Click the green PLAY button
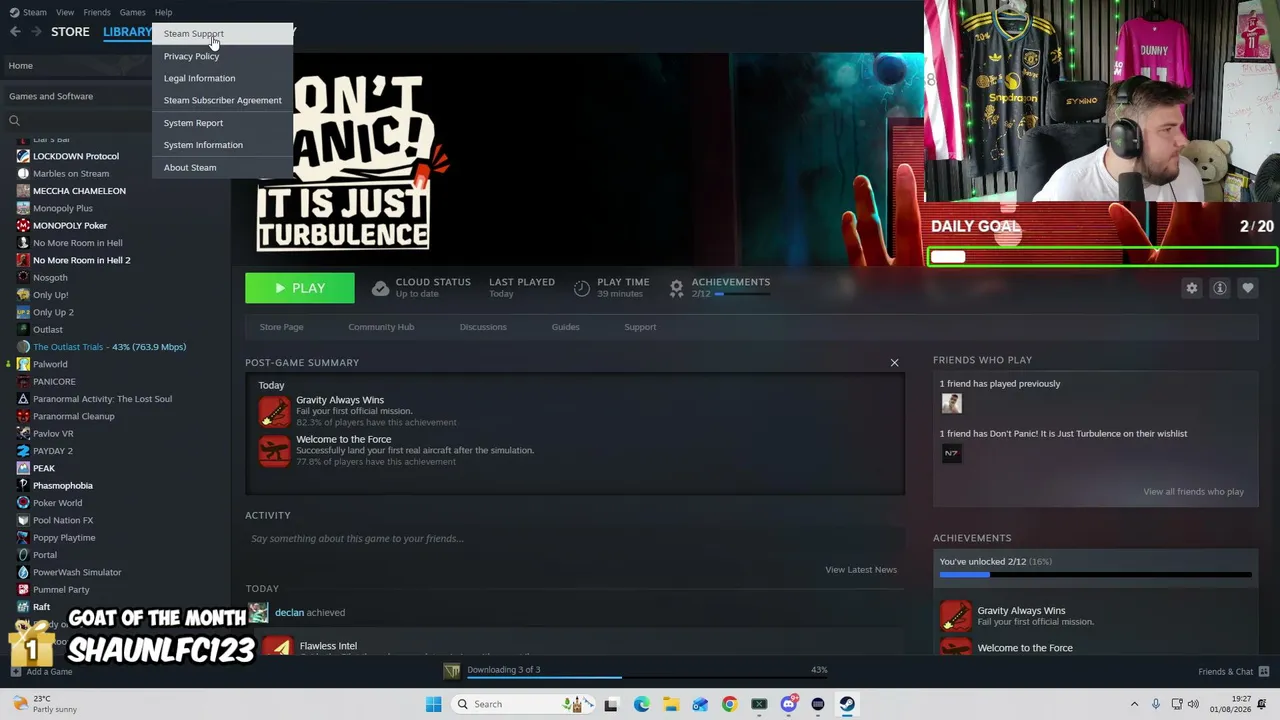 [x=300, y=288]
